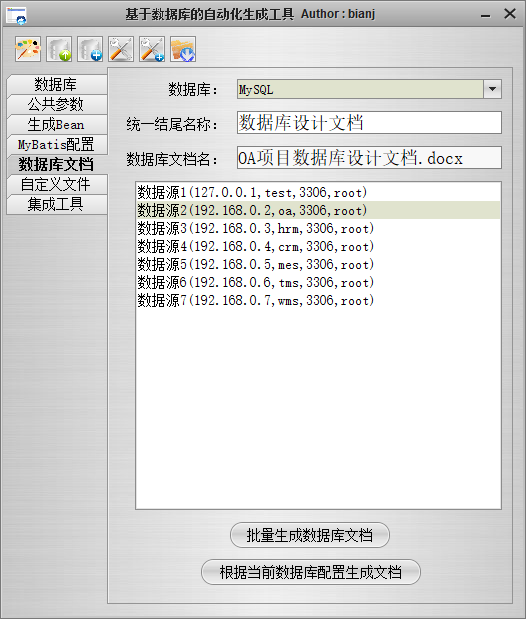Click the 数据库文档名 input field
The image size is (526, 619).
(x=369, y=158)
